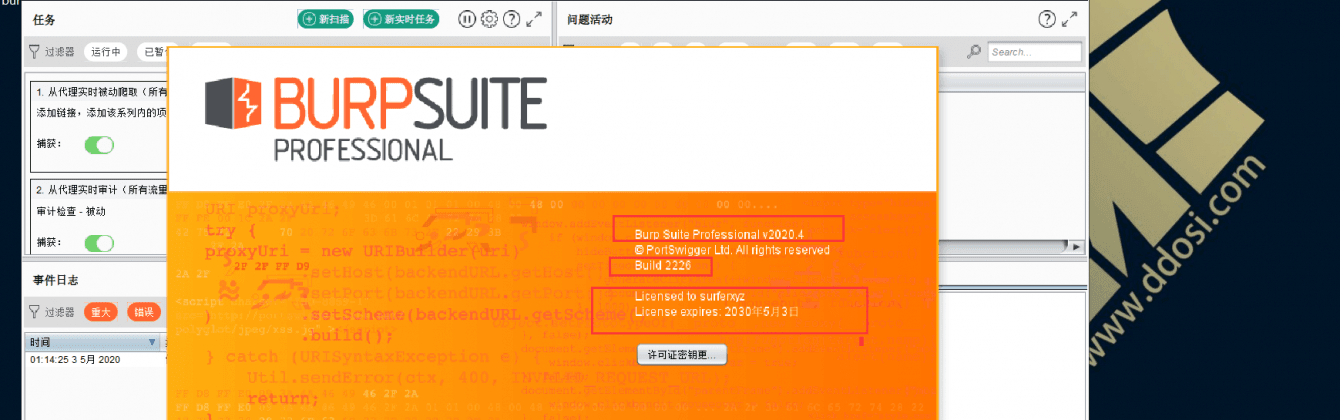The image size is (1340, 420).
Task: Click the funnel filter icon in 任务
Action: [x=35, y=52]
